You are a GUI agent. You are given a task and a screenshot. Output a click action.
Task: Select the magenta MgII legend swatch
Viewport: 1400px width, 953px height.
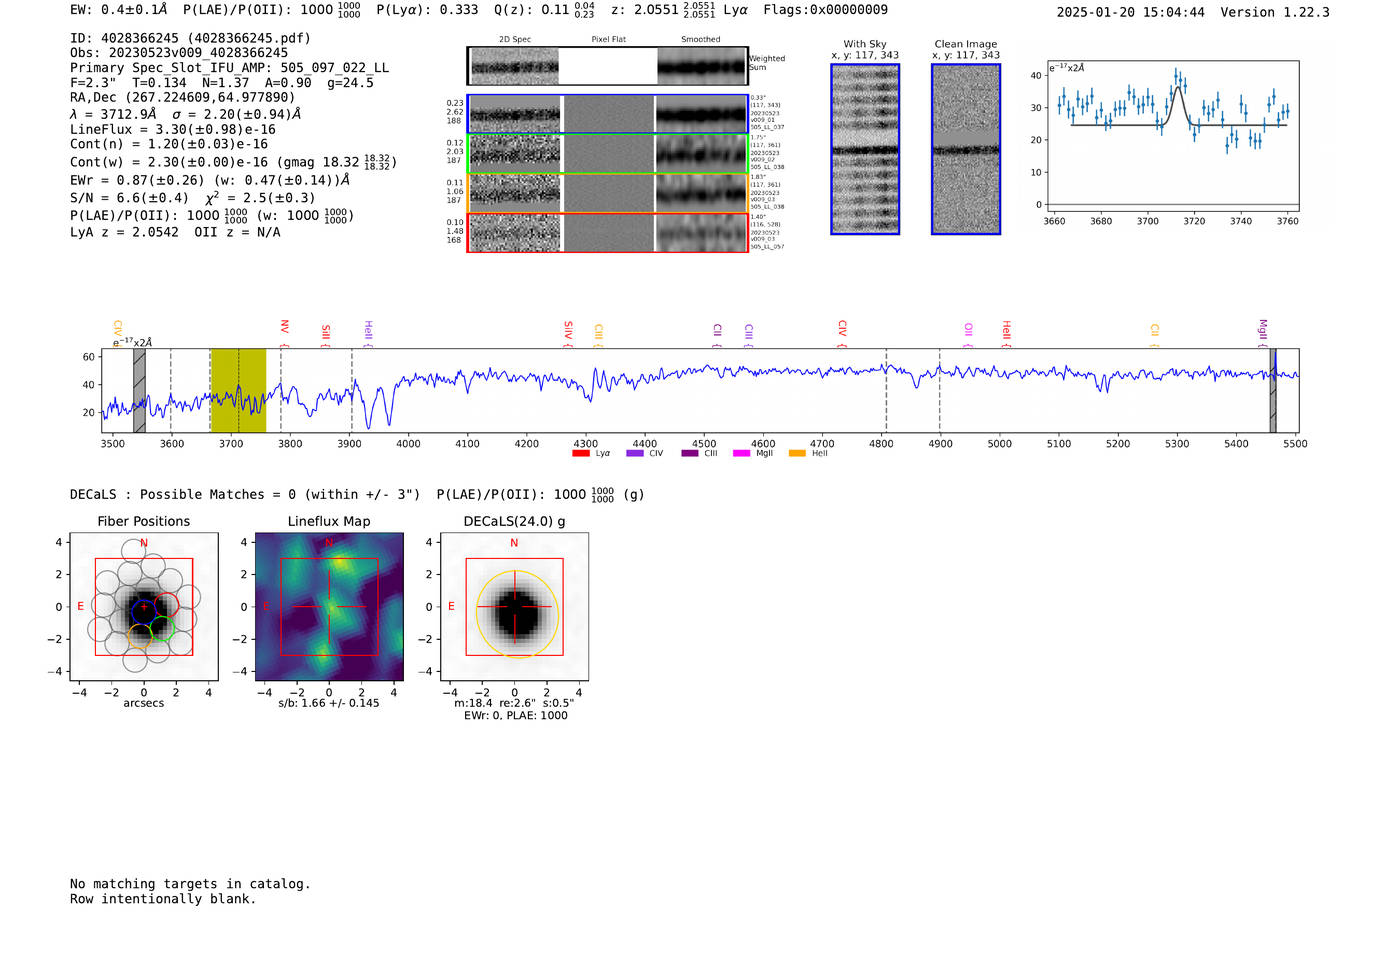point(741,454)
